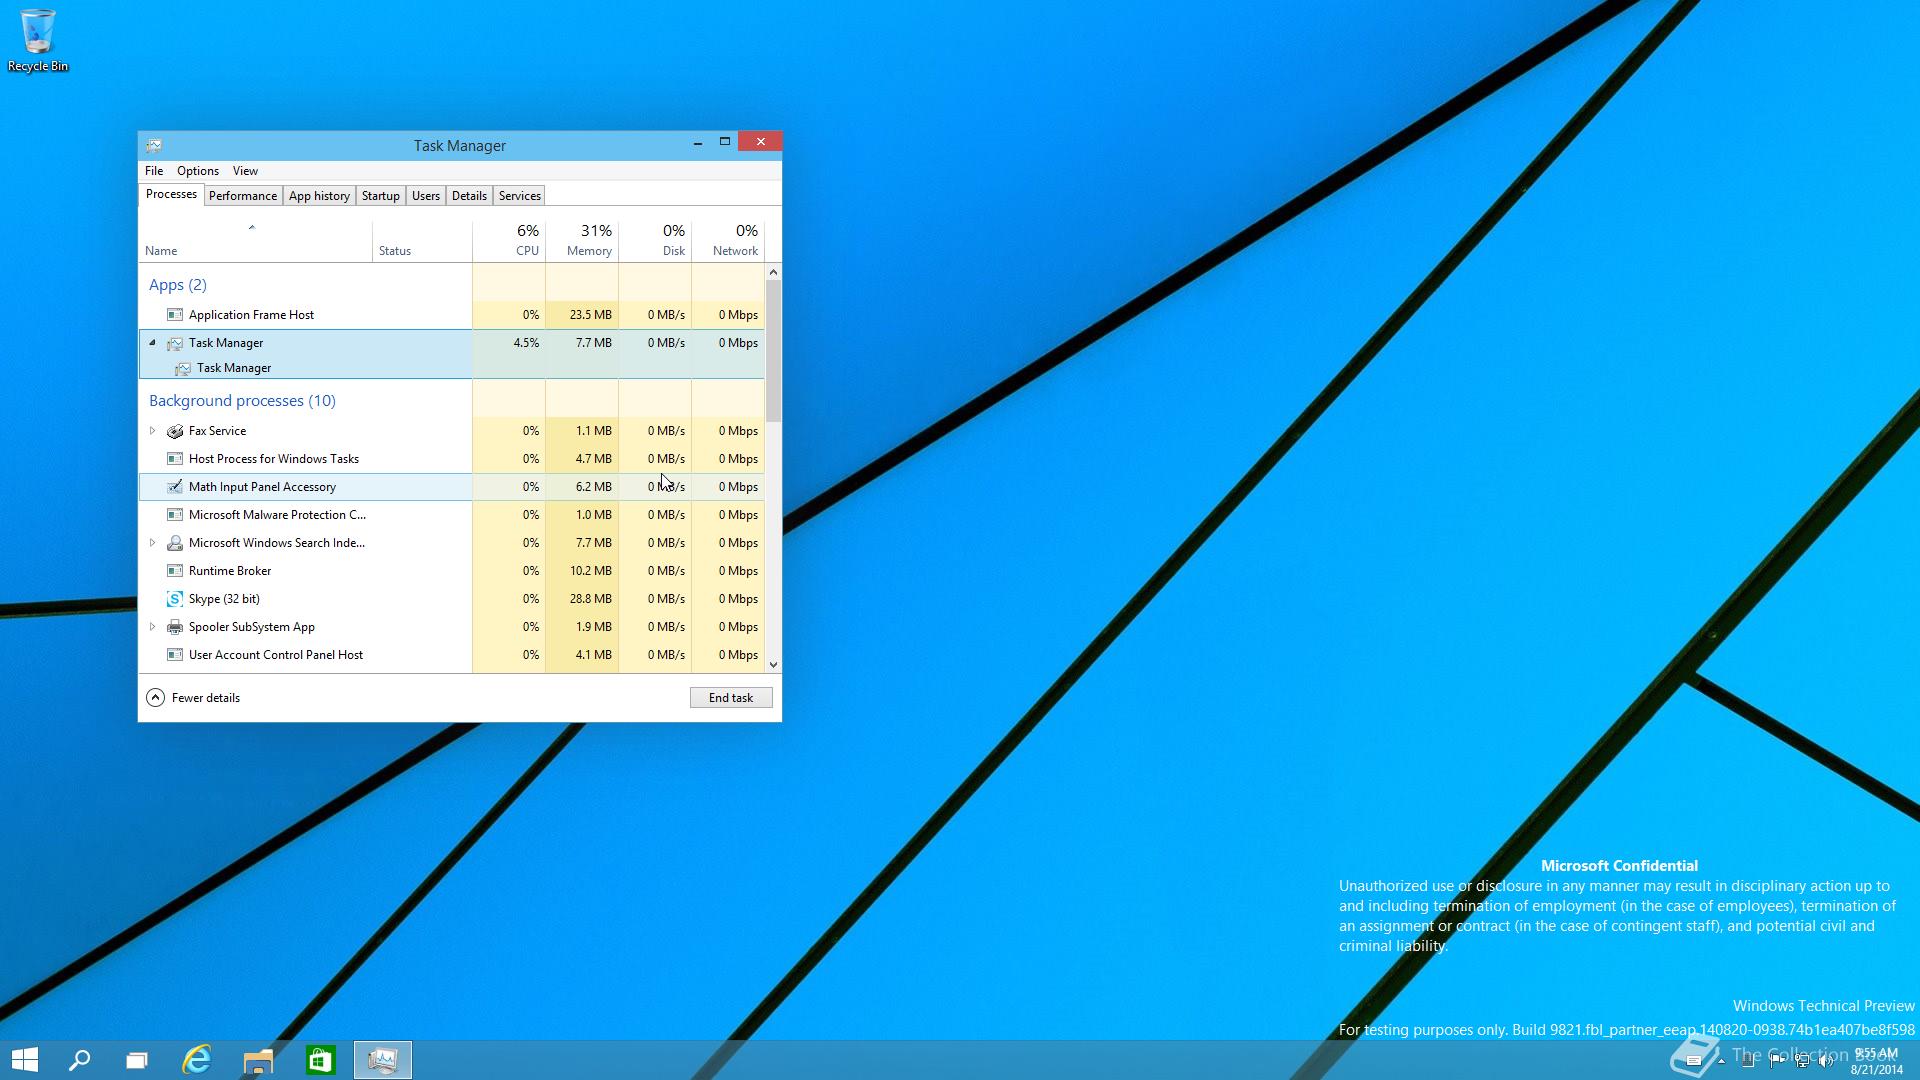
Task: Open the Windows Start button
Action: pos(25,1060)
